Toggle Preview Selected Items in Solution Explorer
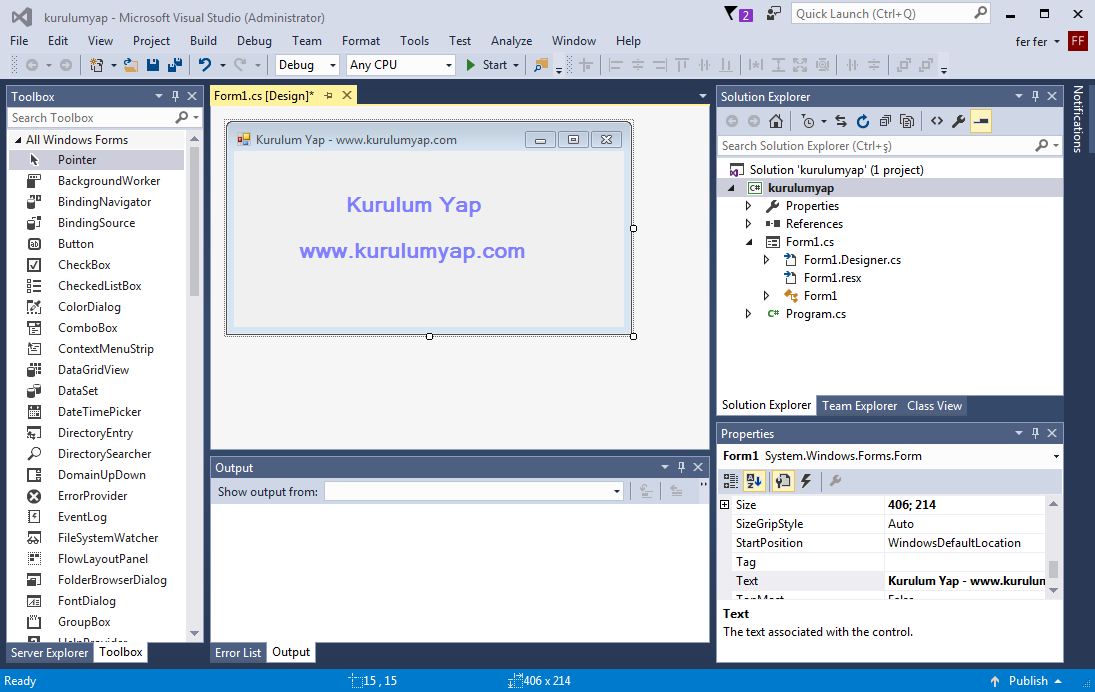This screenshot has height=692, width=1095. pos(980,122)
